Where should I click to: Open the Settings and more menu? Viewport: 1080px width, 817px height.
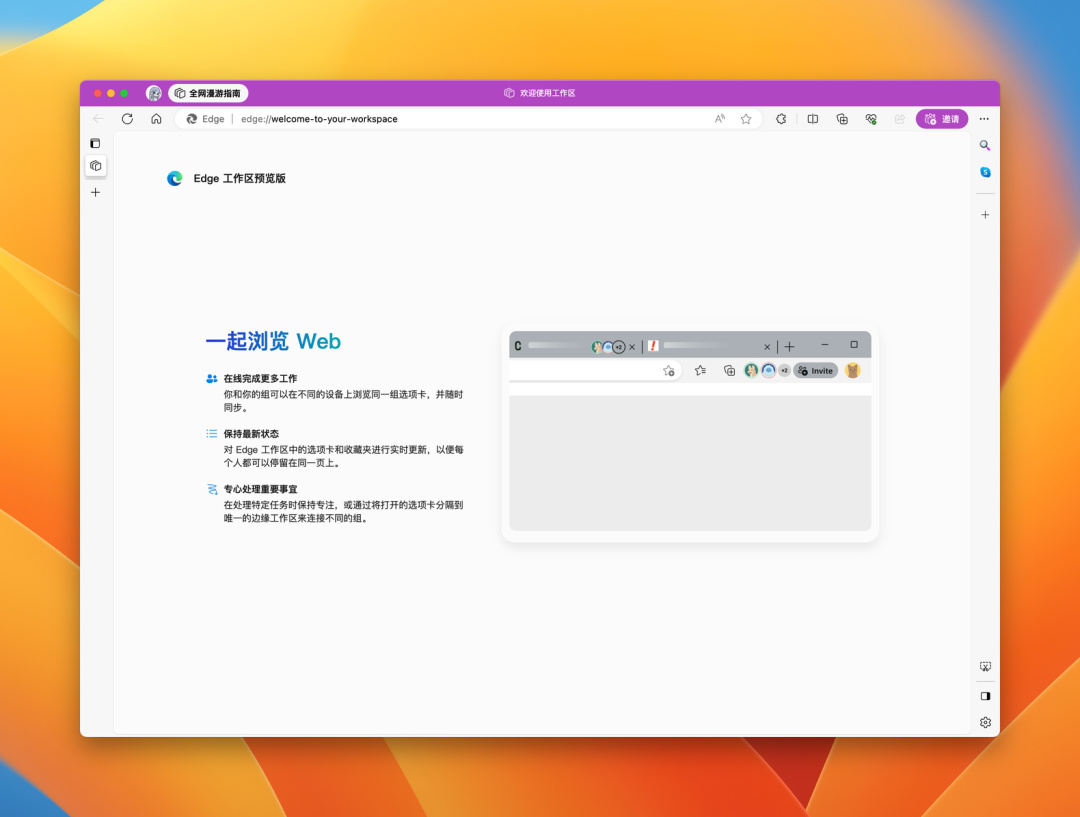click(x=984, y=118)
